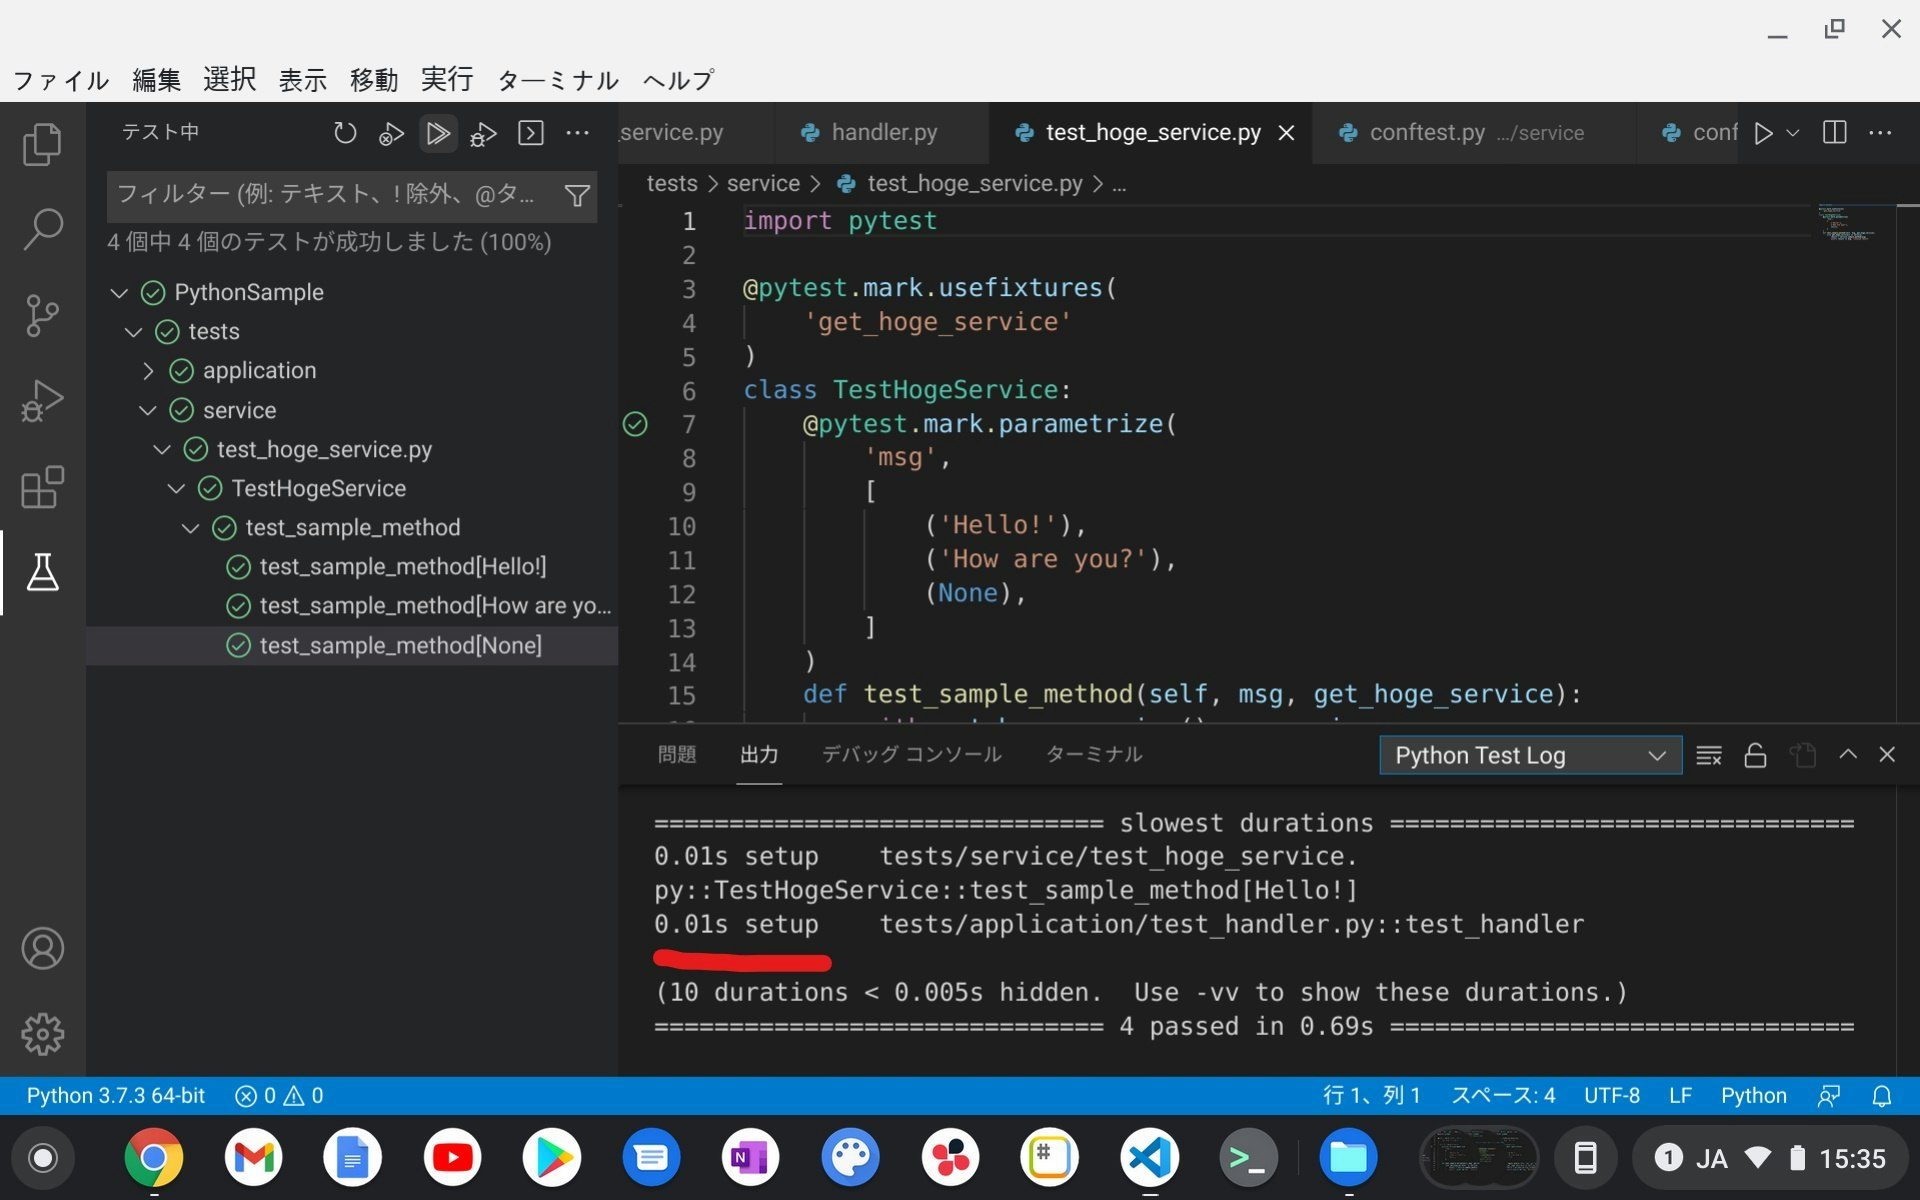1920x1200 pixels.
Task: Toggle the output auto-scroll lock
Action: [x=1755, y=755]
